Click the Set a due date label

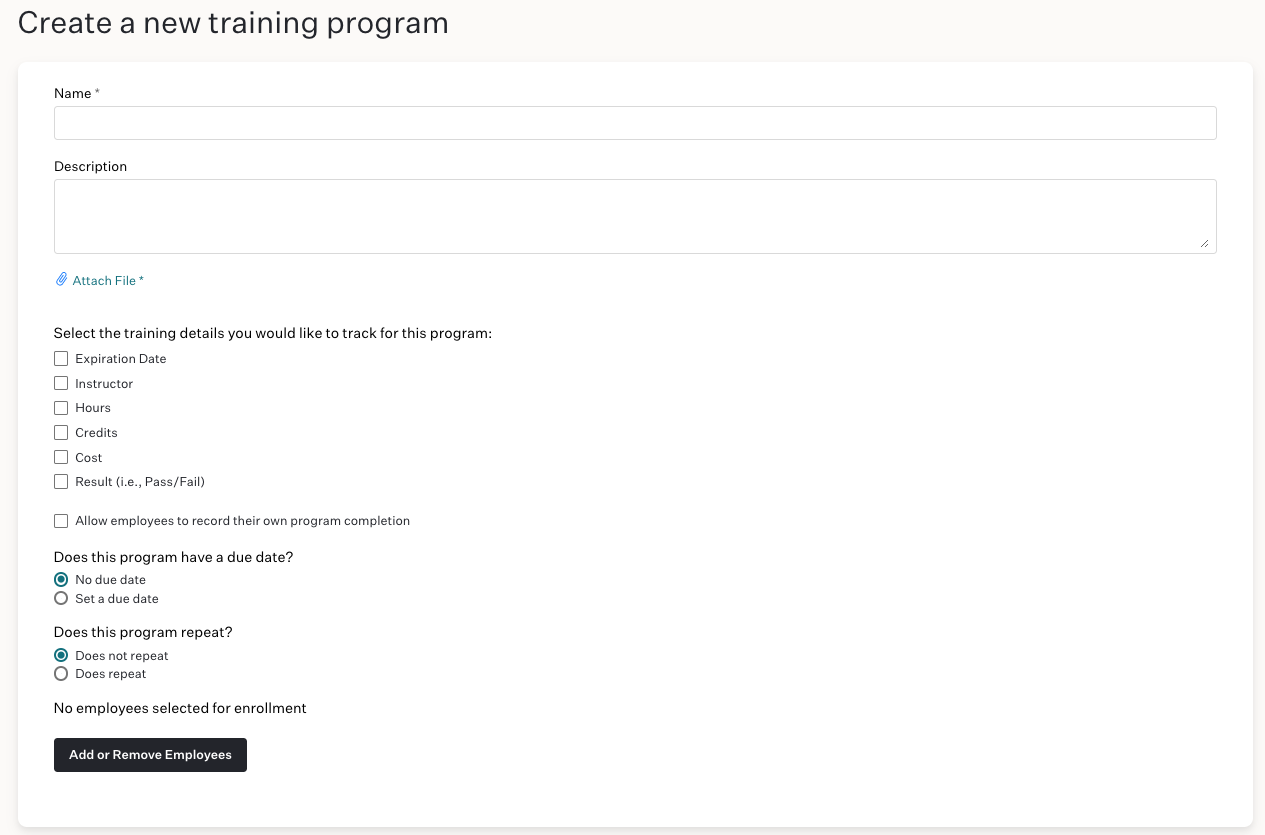click(x=117, y=599)
